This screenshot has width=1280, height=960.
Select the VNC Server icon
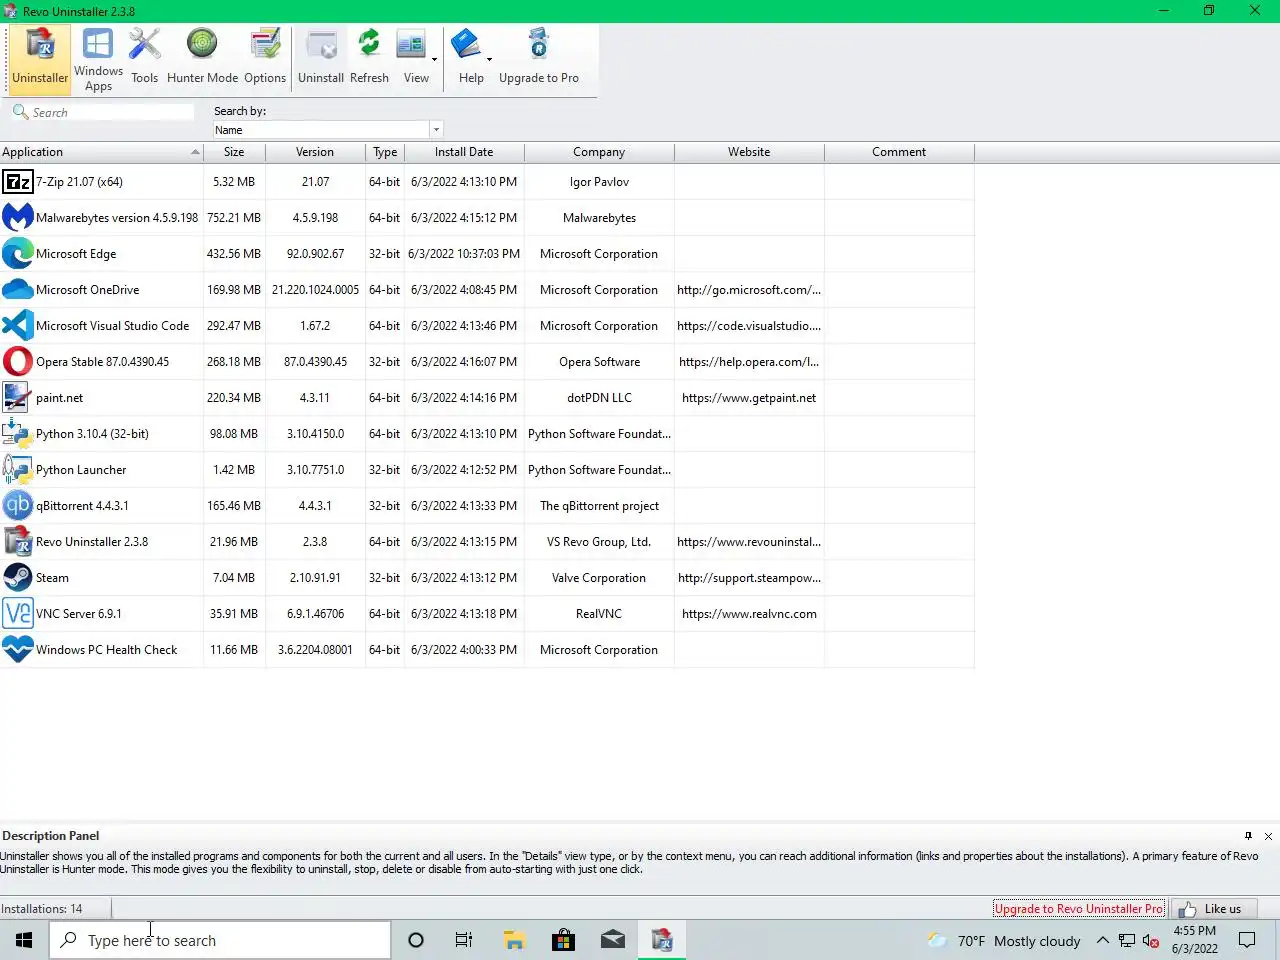17,614
